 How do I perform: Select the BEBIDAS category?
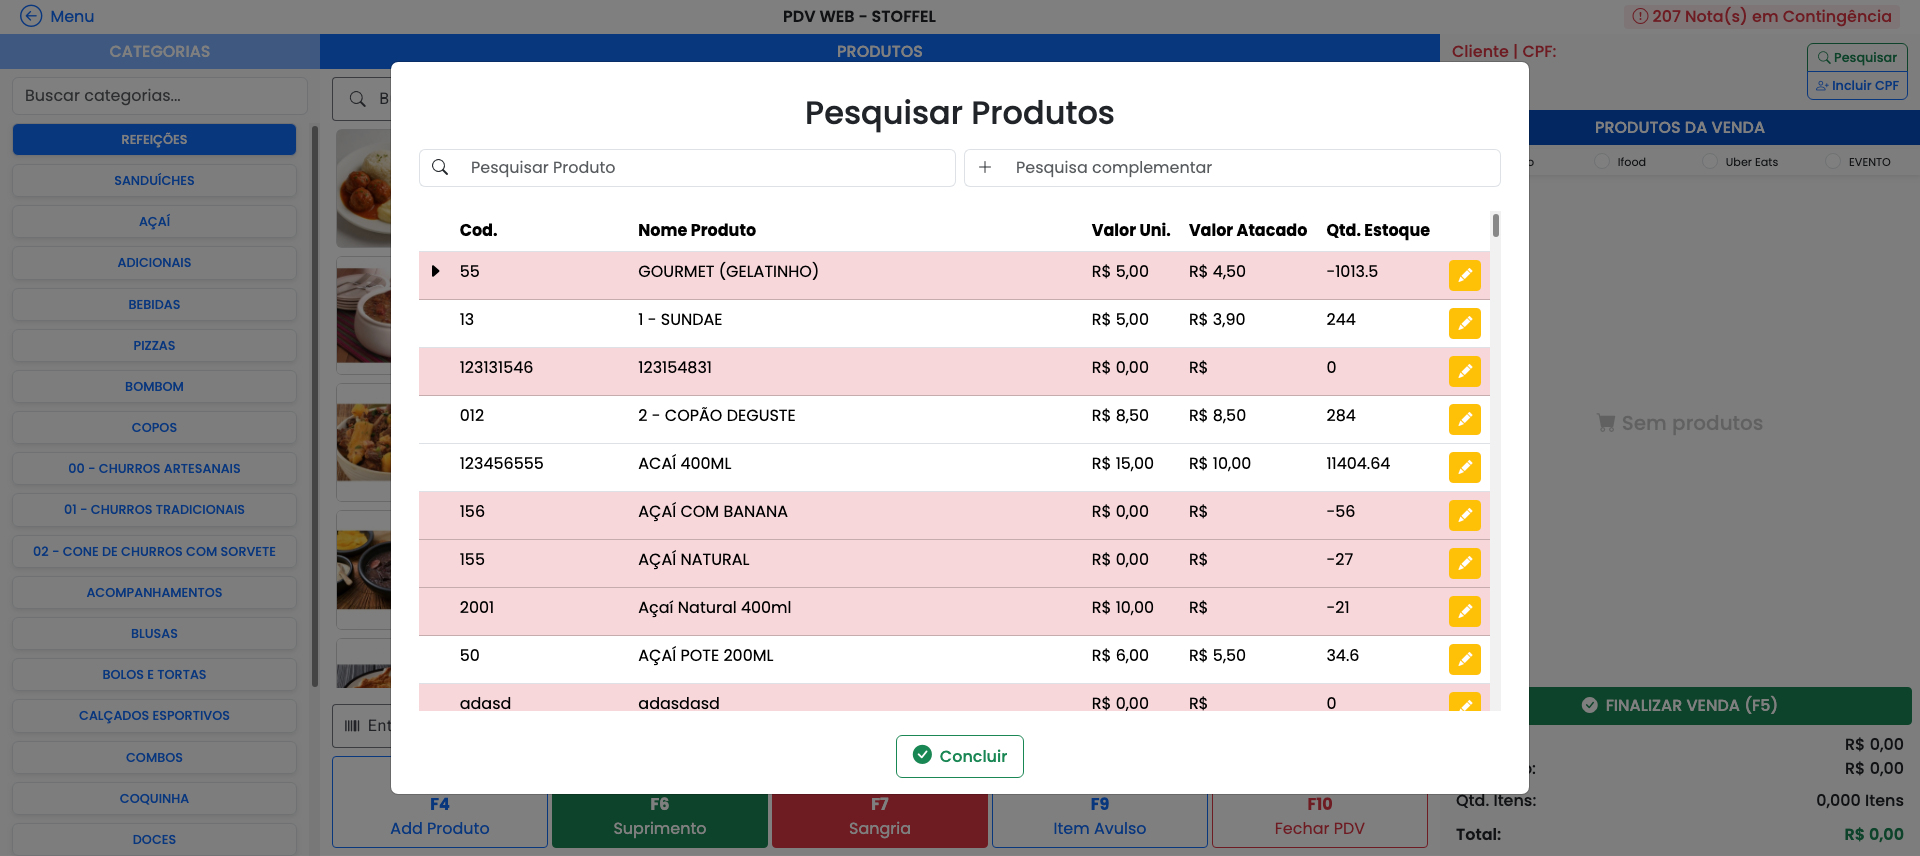click(x=154, y=304)
